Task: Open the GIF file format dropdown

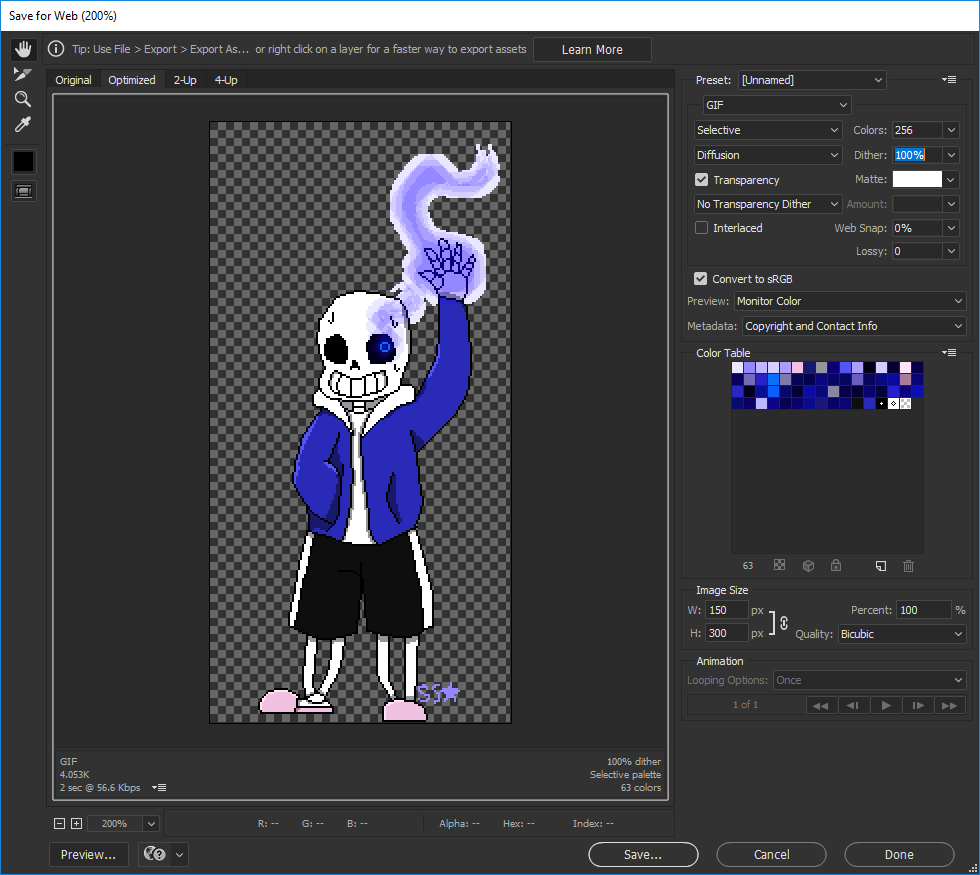Action: pos(777,105)
